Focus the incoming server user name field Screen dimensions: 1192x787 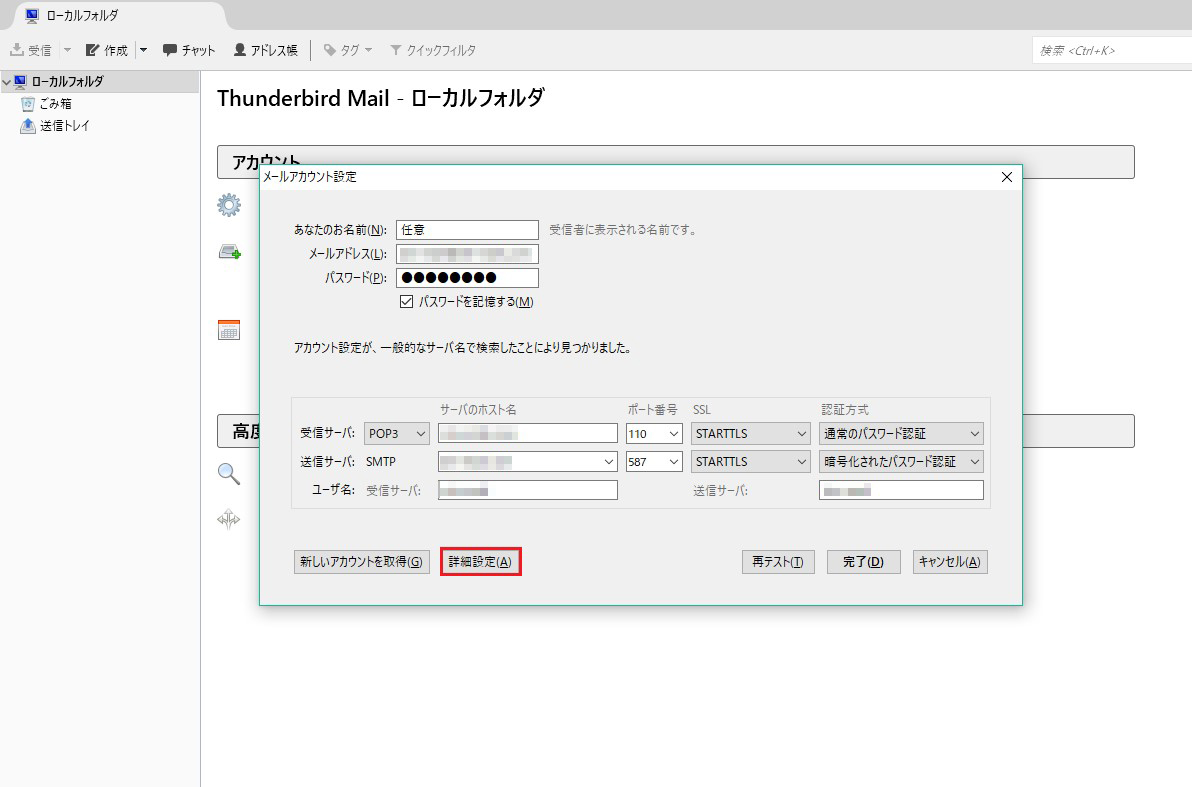[x=528, y=490]
